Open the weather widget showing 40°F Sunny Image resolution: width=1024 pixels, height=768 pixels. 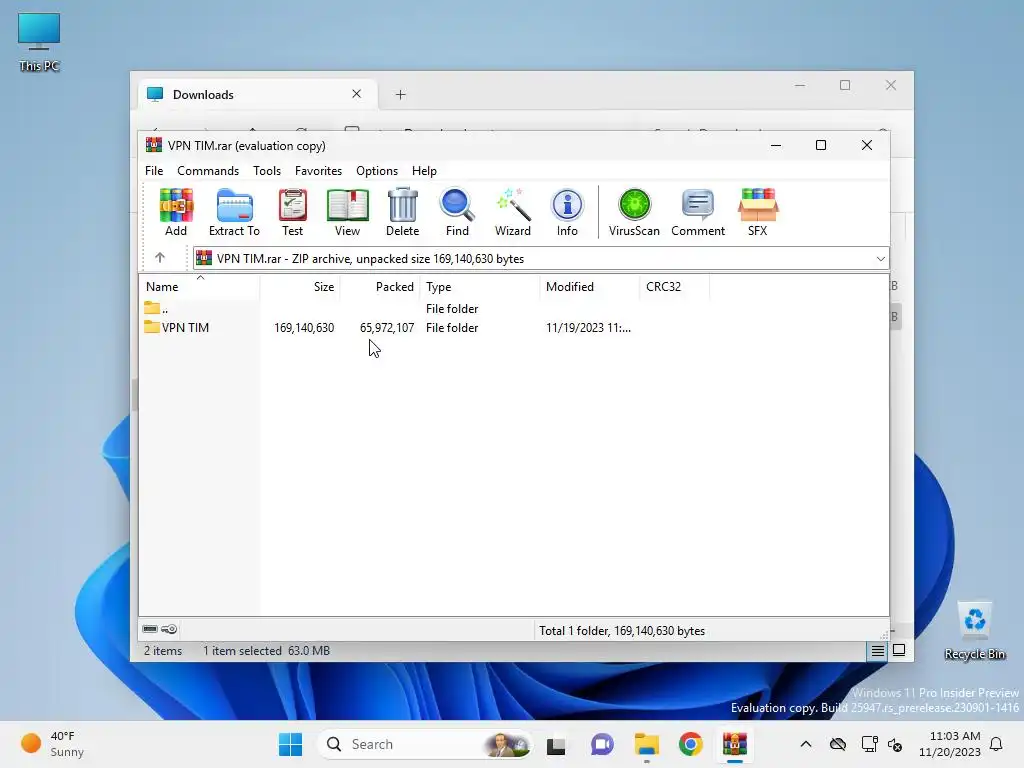pyautogui.click(x=52, y=744)
